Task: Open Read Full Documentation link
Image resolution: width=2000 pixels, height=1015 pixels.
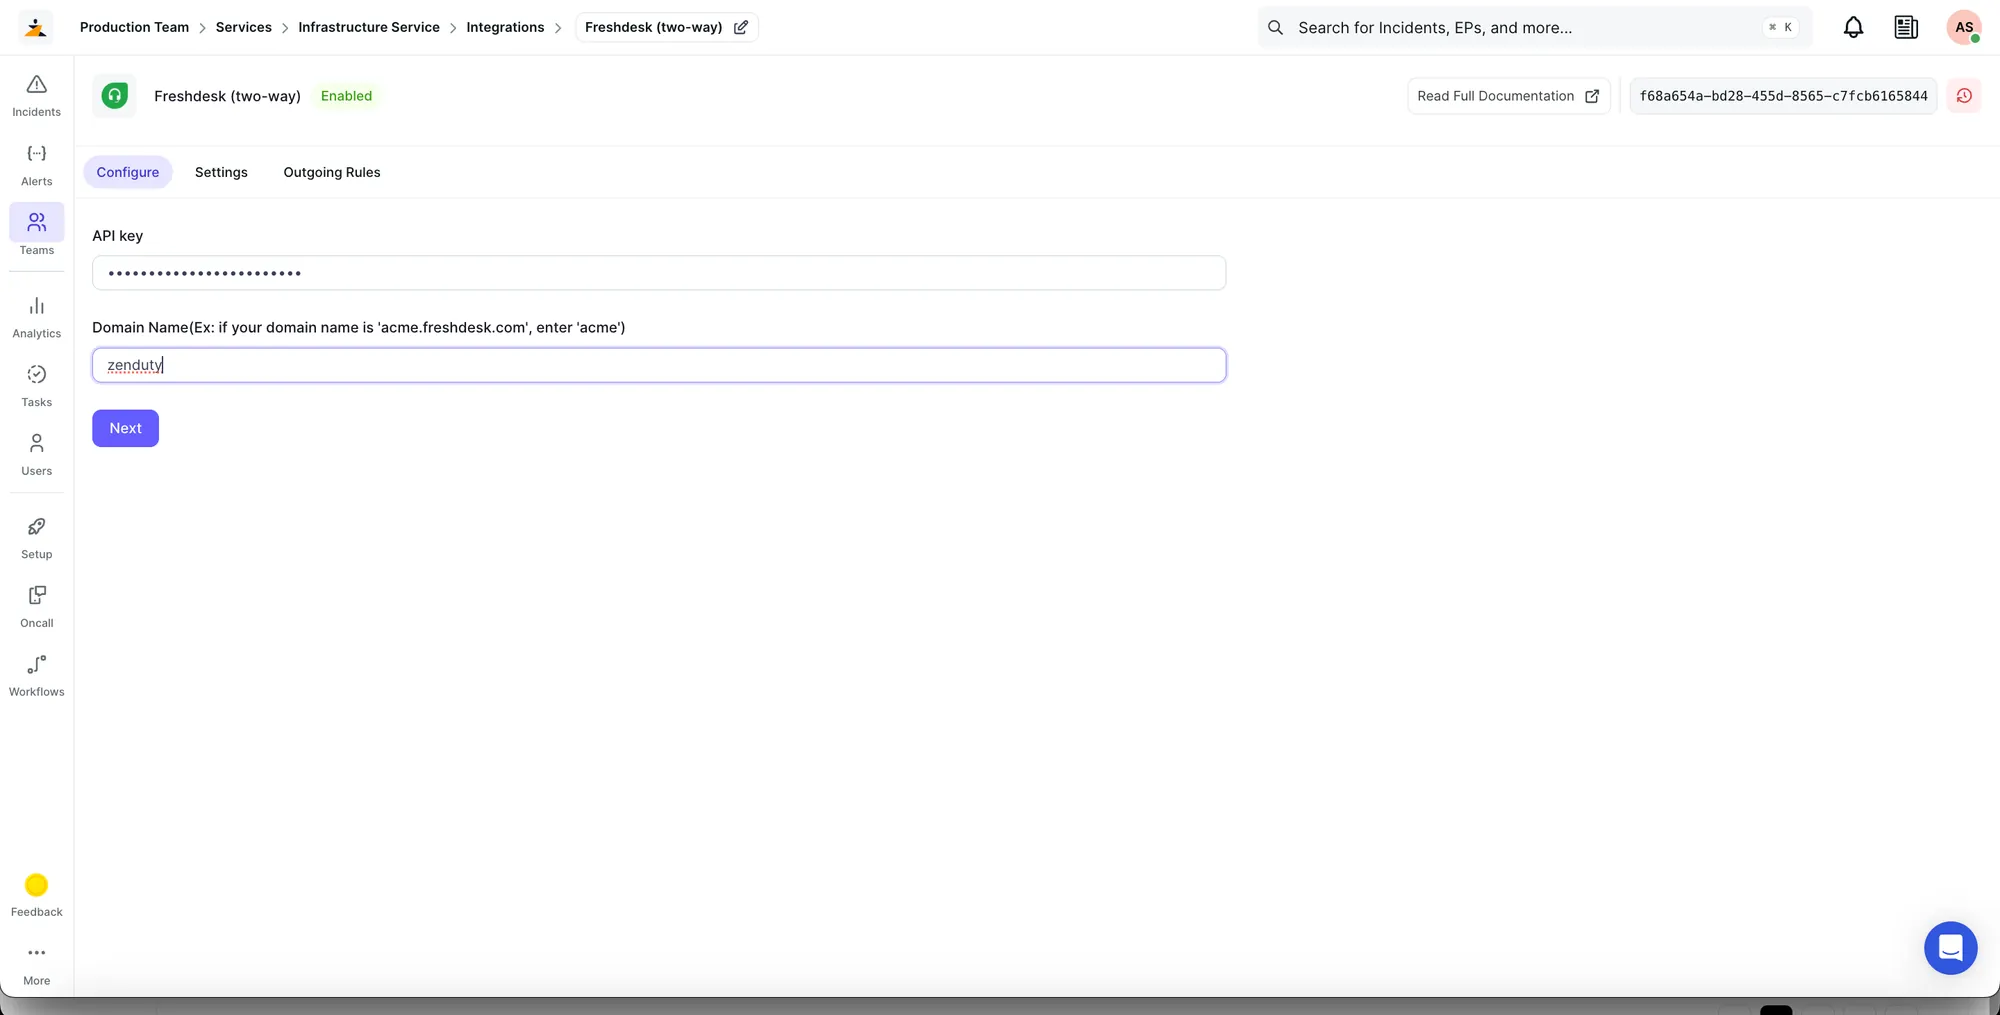Action: [1508, 96]
